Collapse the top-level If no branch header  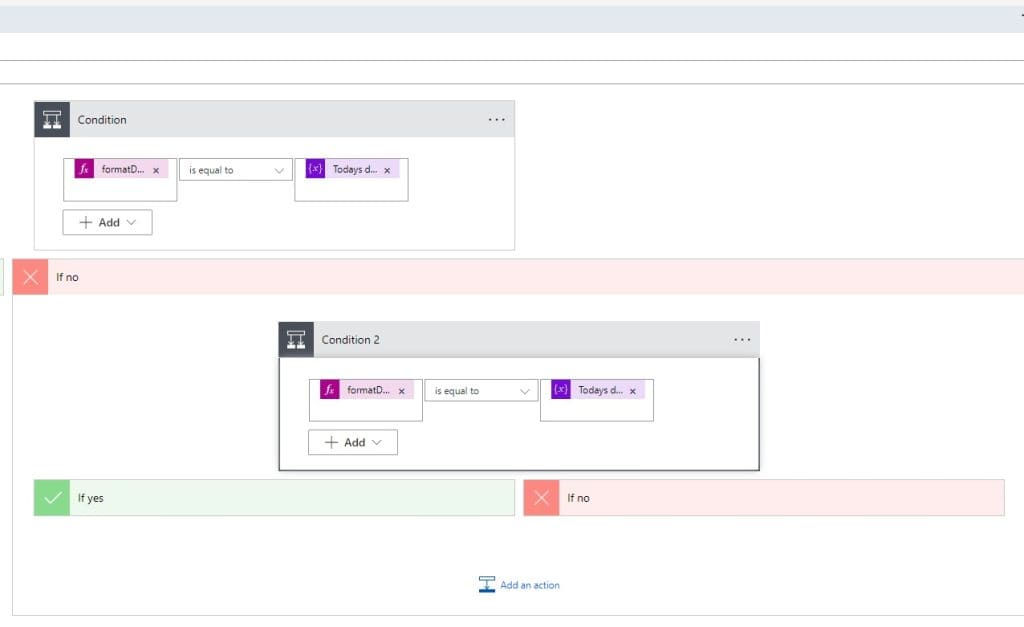point(518,277)
